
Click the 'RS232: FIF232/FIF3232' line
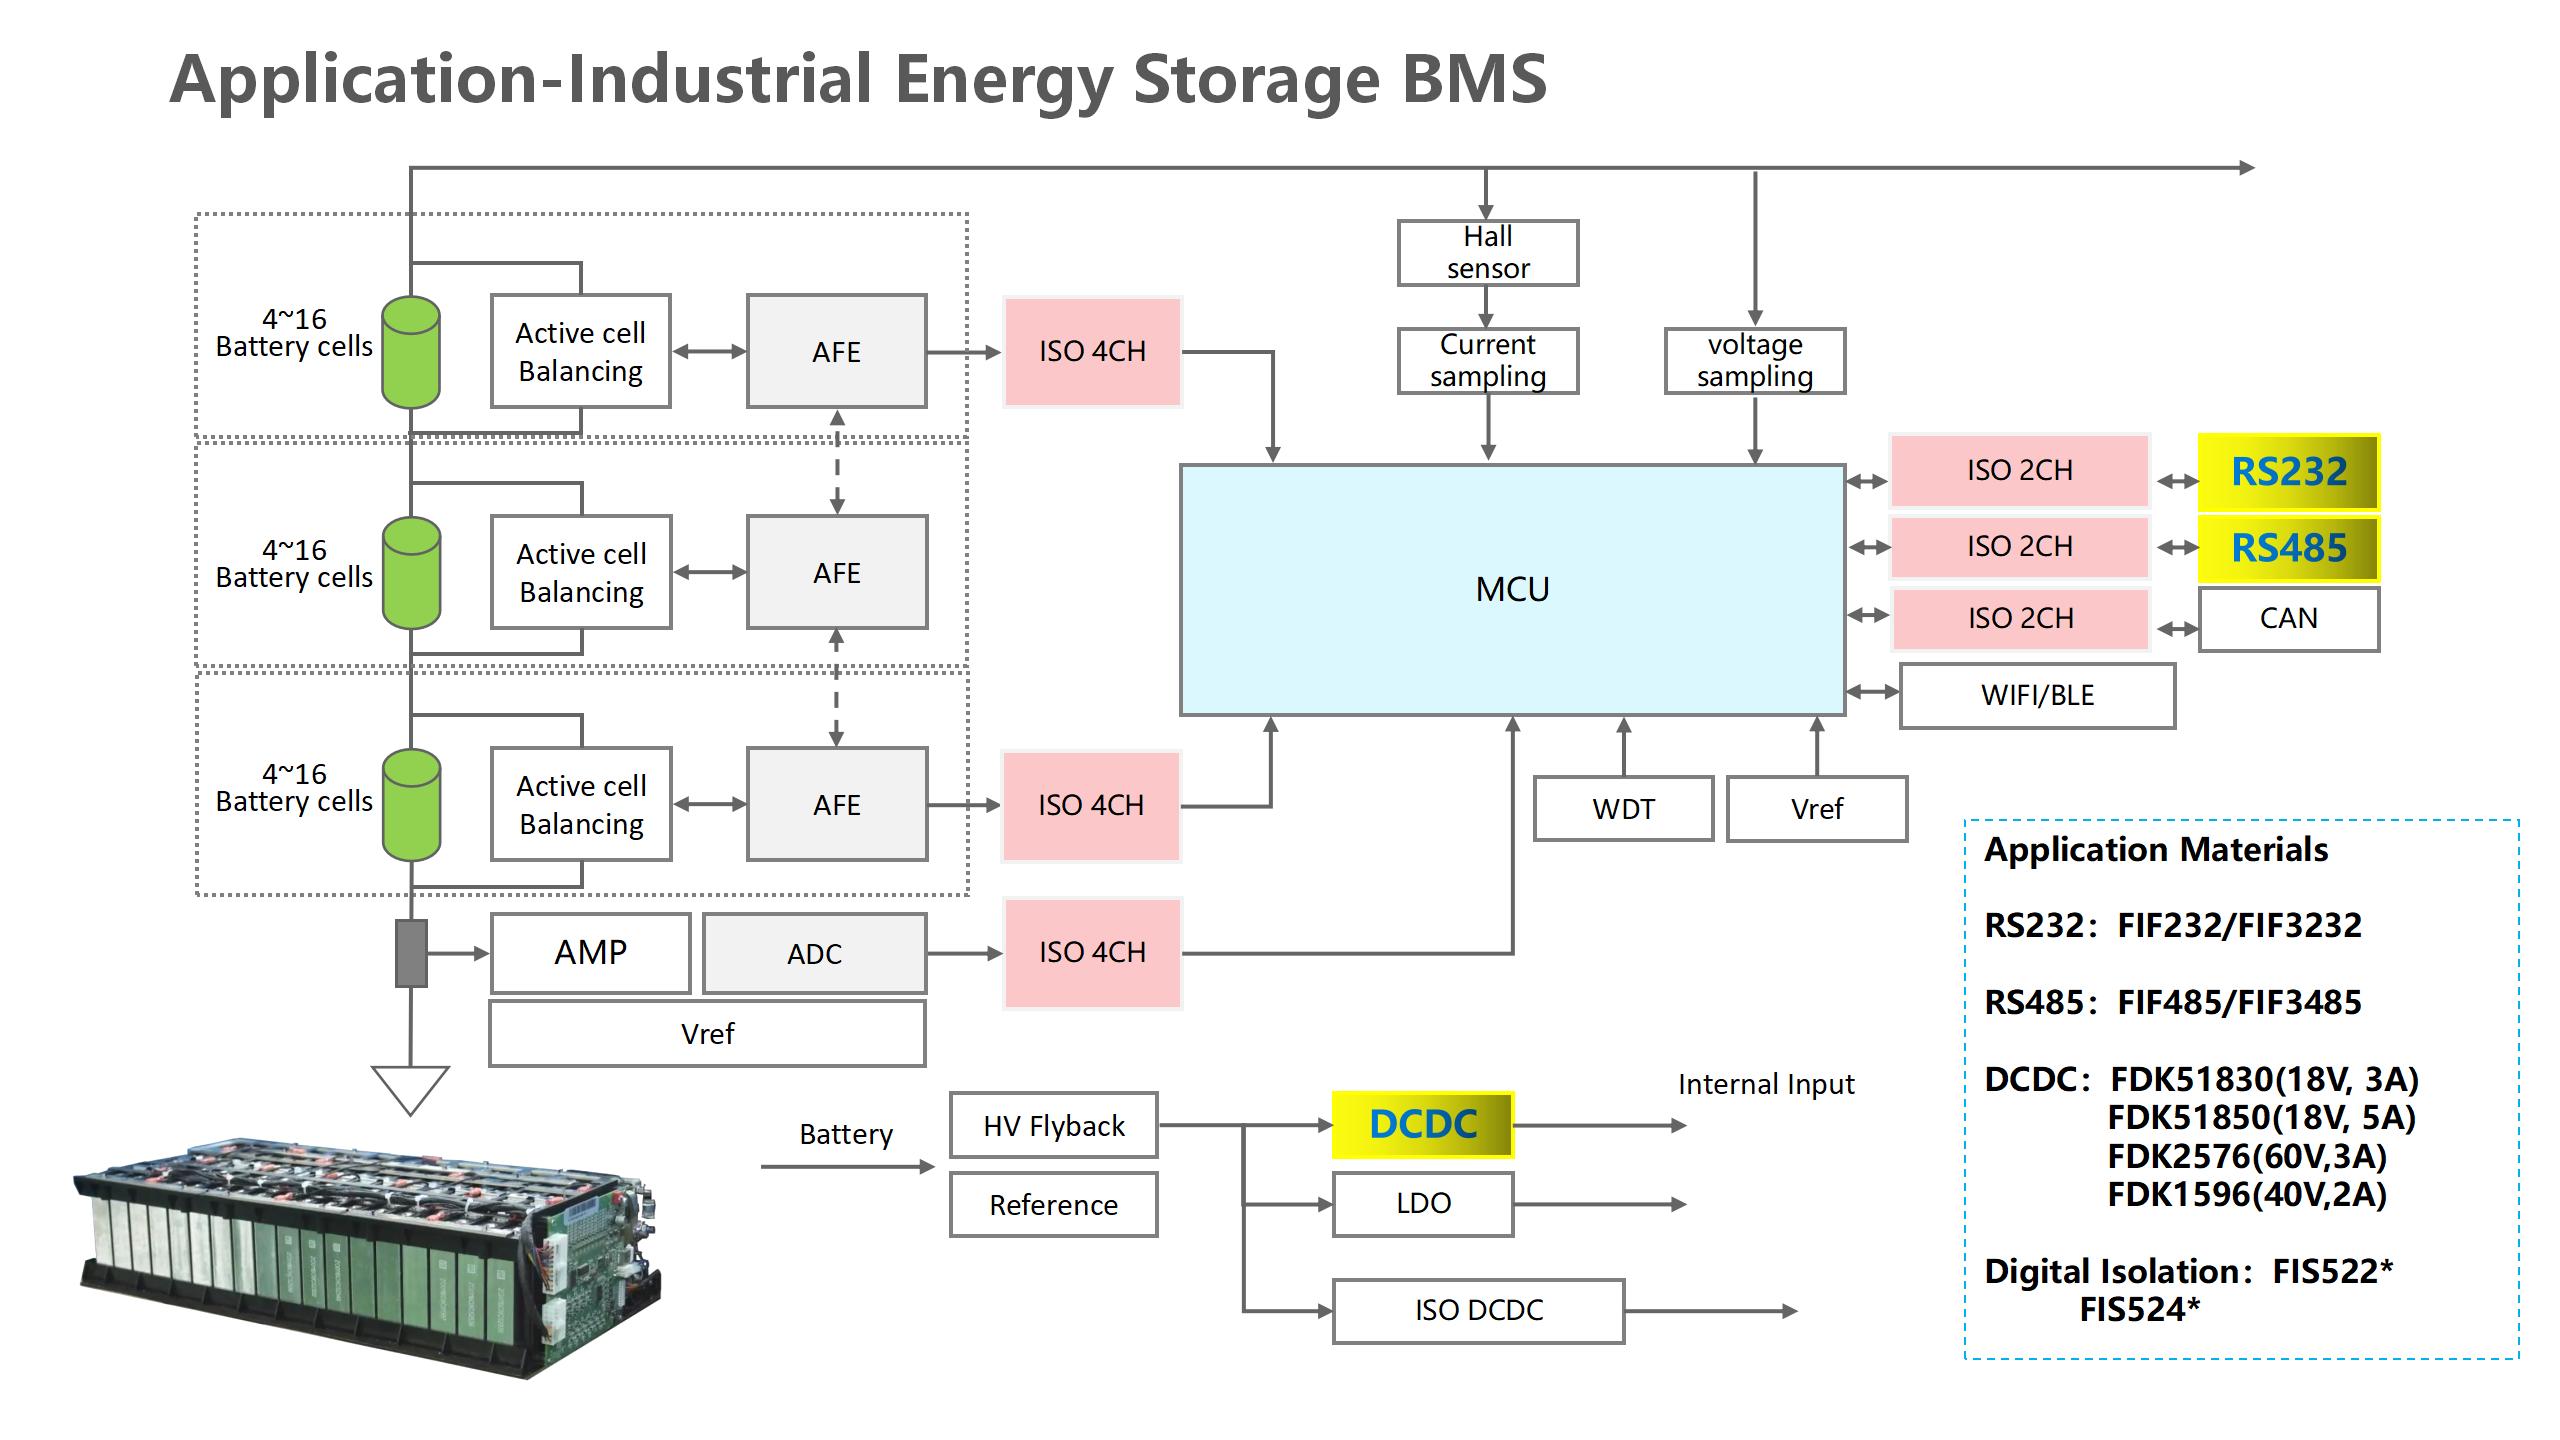point(2173,926)
